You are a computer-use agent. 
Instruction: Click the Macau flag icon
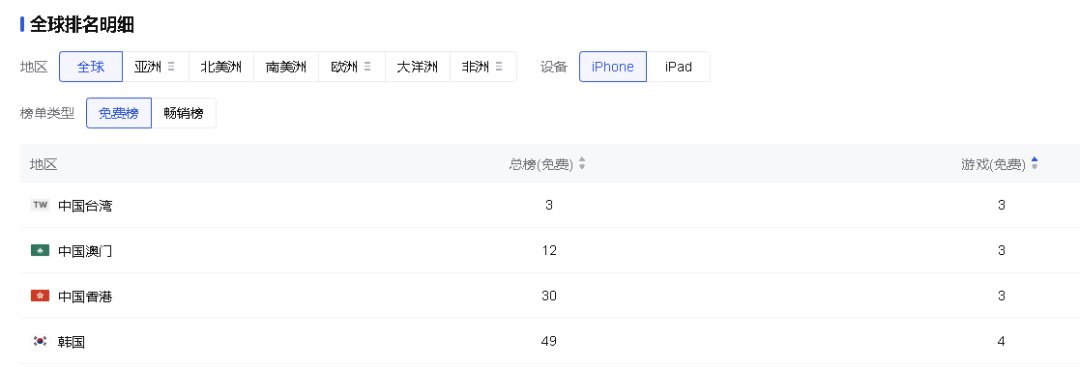click(x=40, y=251)
